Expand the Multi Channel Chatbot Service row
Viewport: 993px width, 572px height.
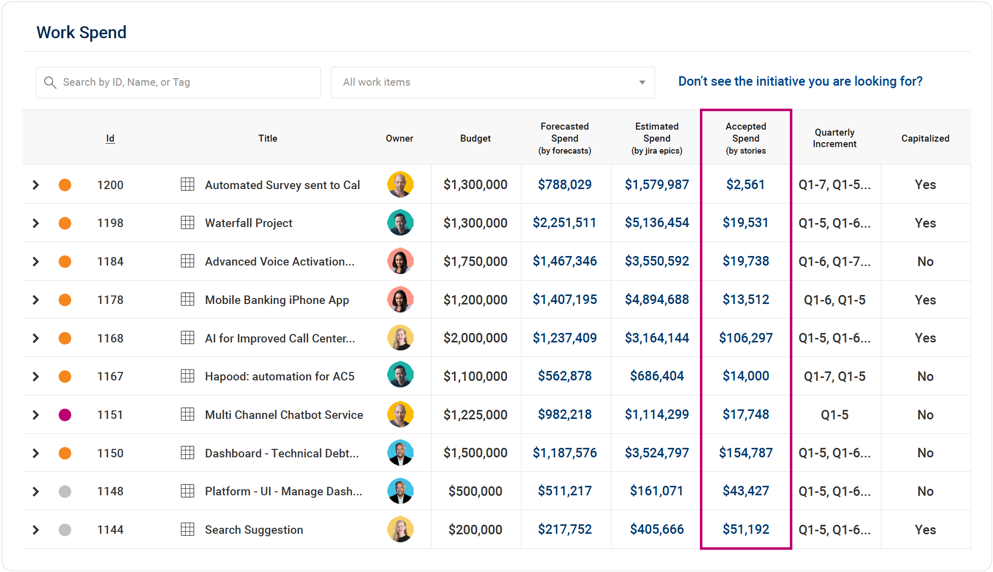(x=36, y=415)
